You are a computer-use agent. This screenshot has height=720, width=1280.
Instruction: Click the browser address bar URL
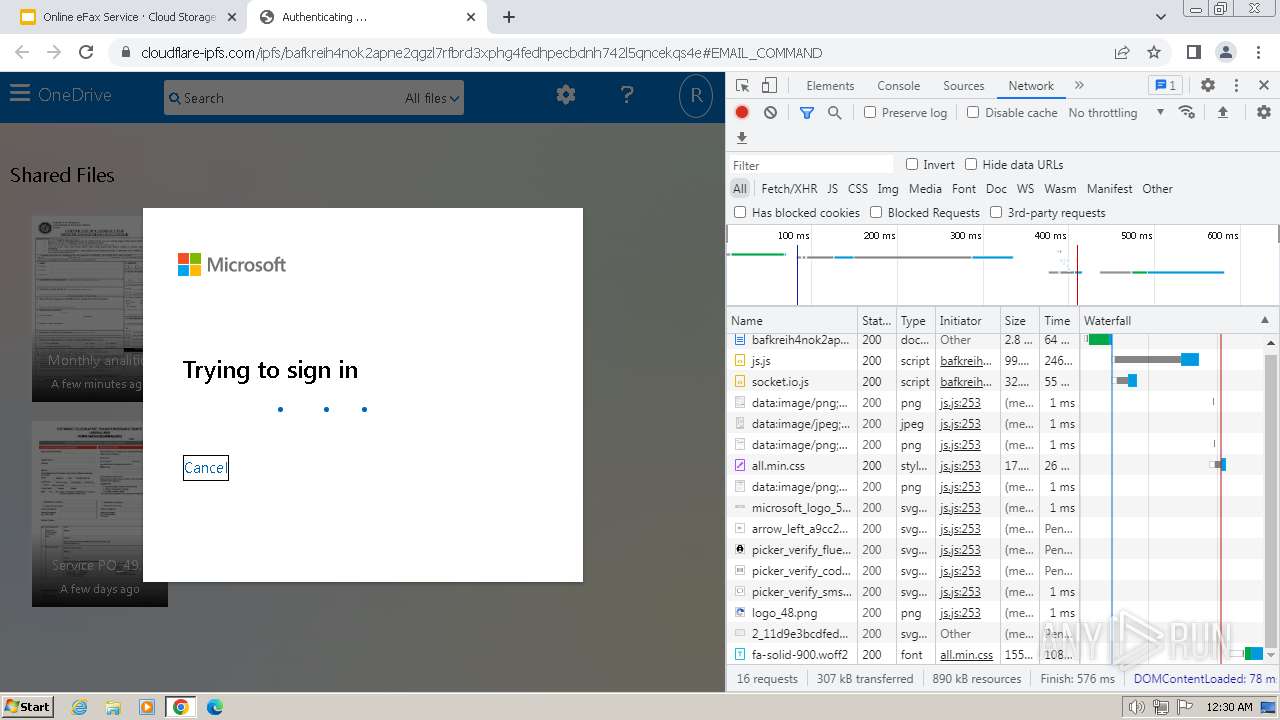(x=482, y=53)
